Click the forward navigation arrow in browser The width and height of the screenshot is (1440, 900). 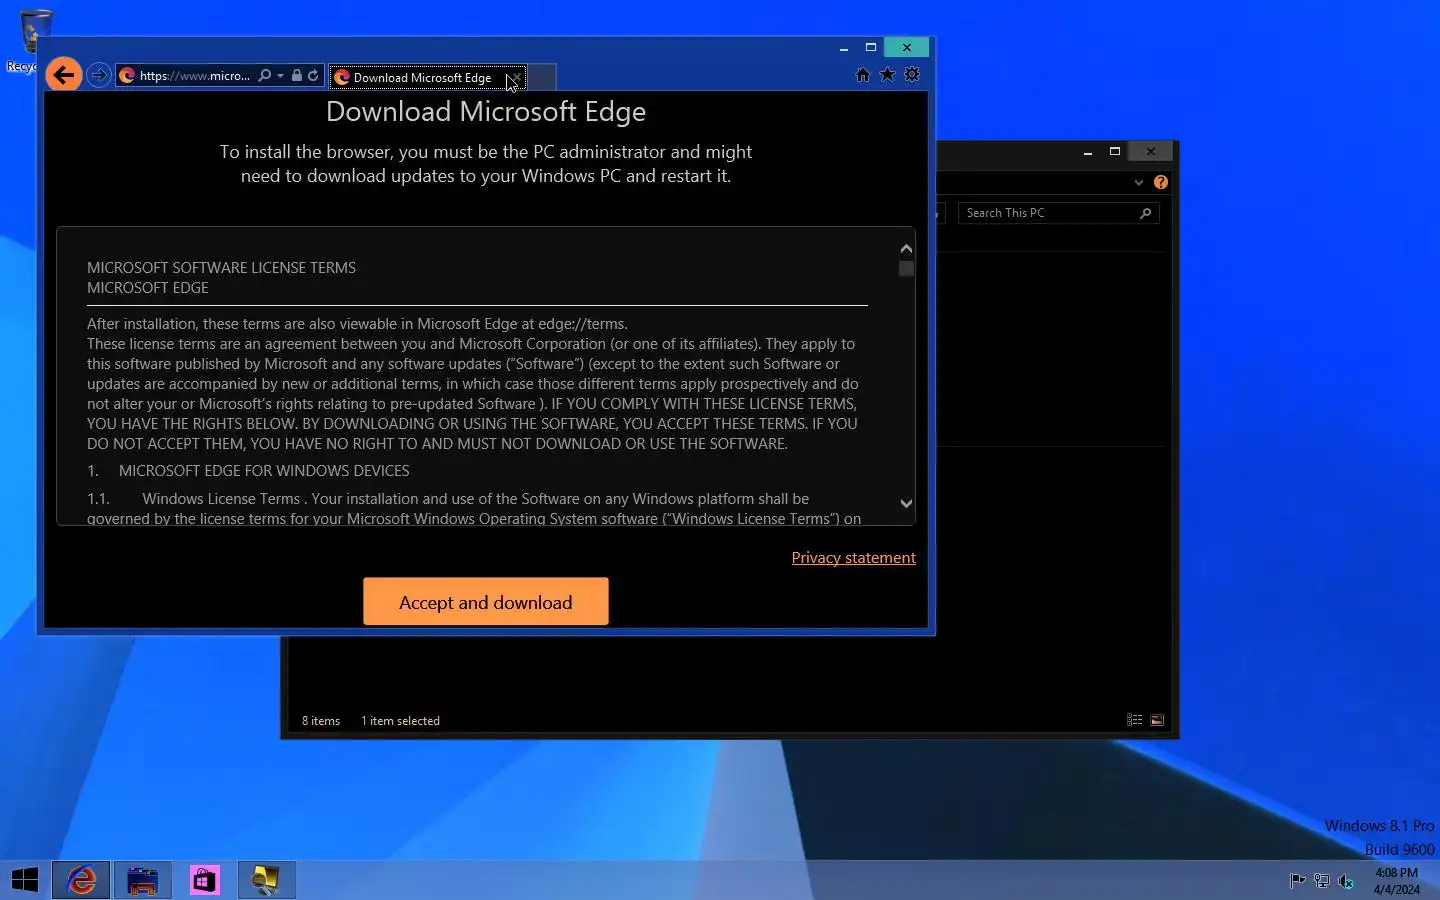(x=98, y=75)
